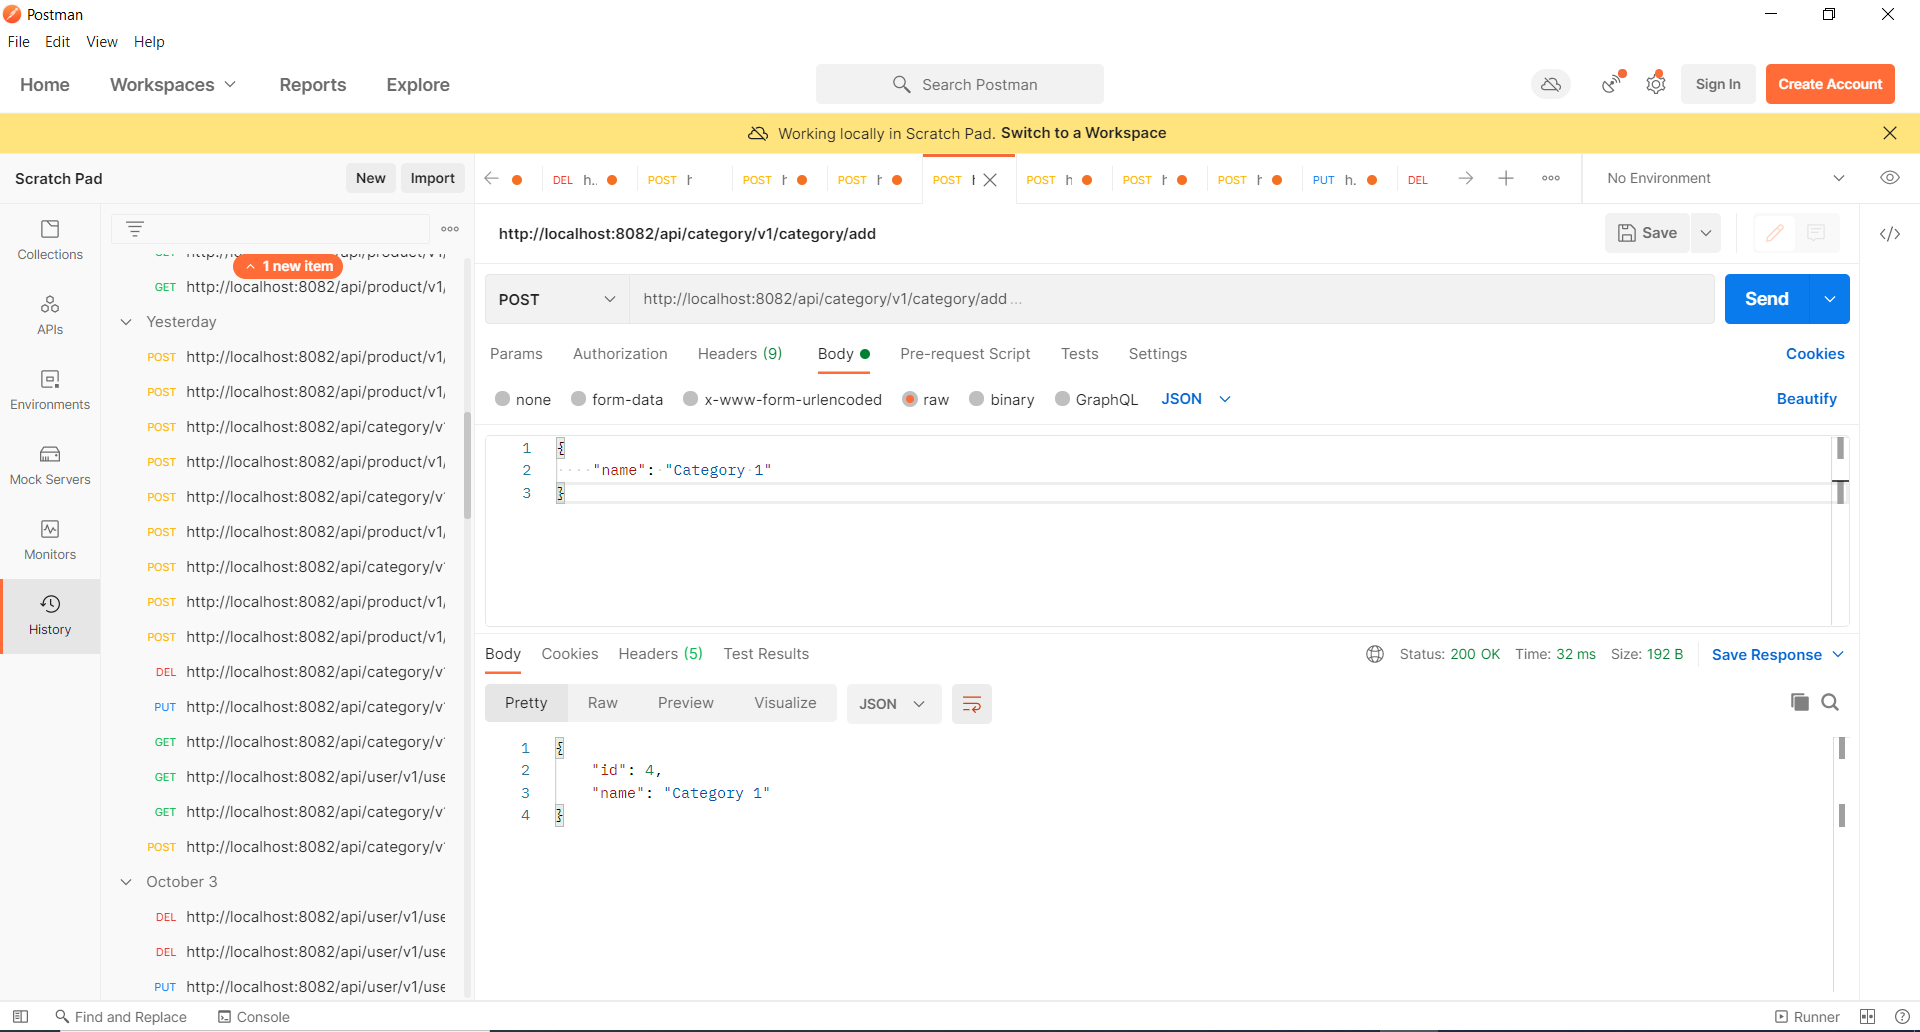The width and height of the screenshot is (1920, 1032).
Task: Open the satellite capture requests icon
Action: pyautogui.click(x=1612, y=84)
